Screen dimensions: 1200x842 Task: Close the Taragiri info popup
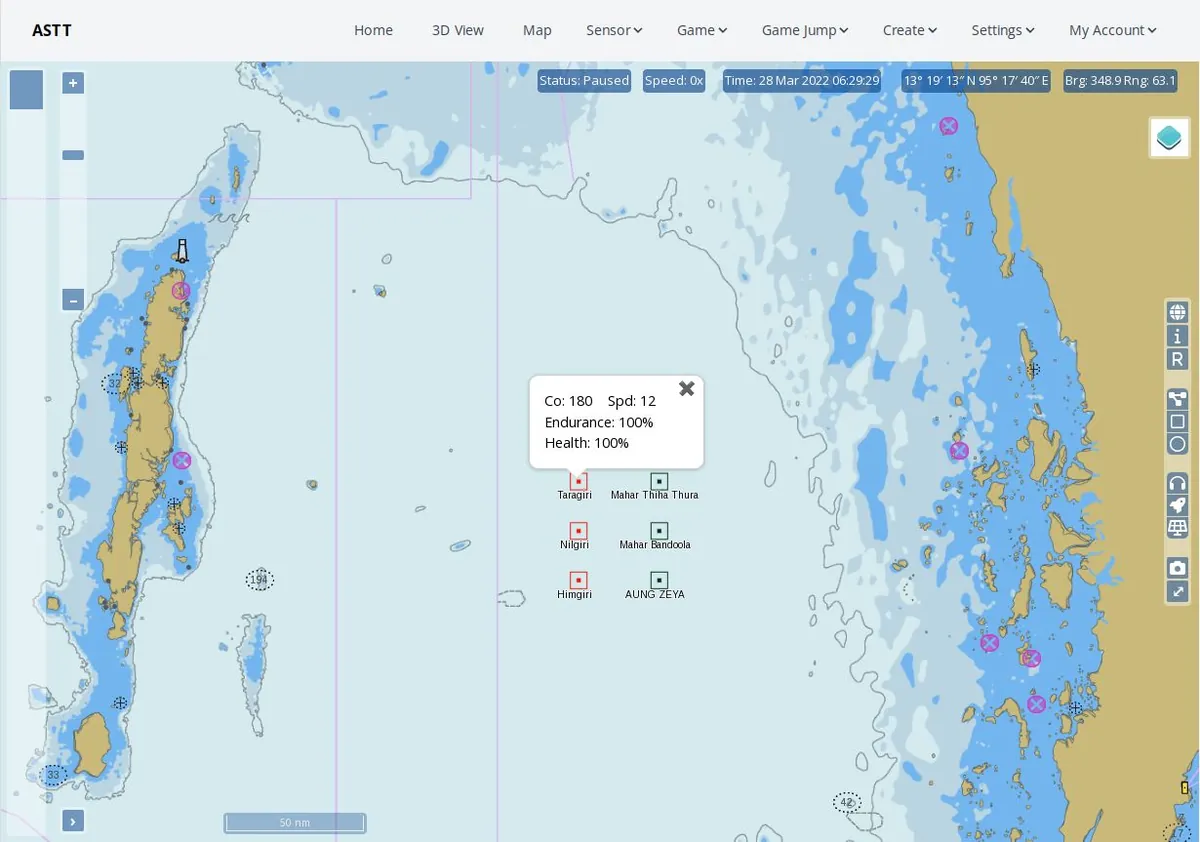(686, 388)
